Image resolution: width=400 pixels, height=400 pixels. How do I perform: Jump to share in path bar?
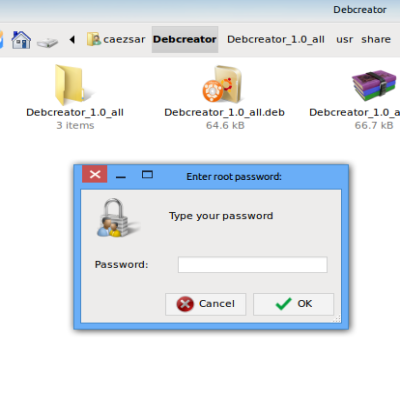(376, 39)
